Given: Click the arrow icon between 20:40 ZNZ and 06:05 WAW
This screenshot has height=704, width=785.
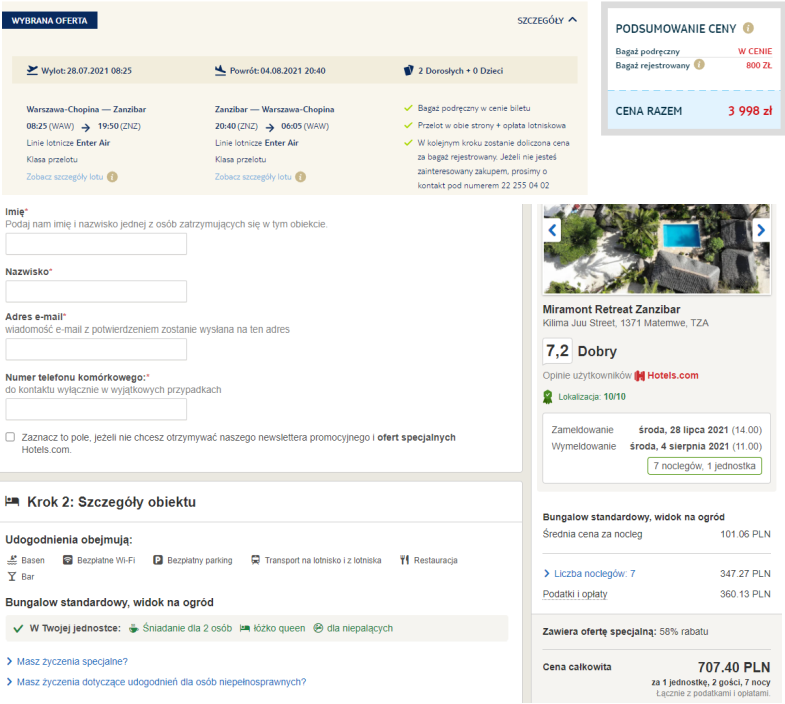Looking at the screenshot, I should pos(270,127).
